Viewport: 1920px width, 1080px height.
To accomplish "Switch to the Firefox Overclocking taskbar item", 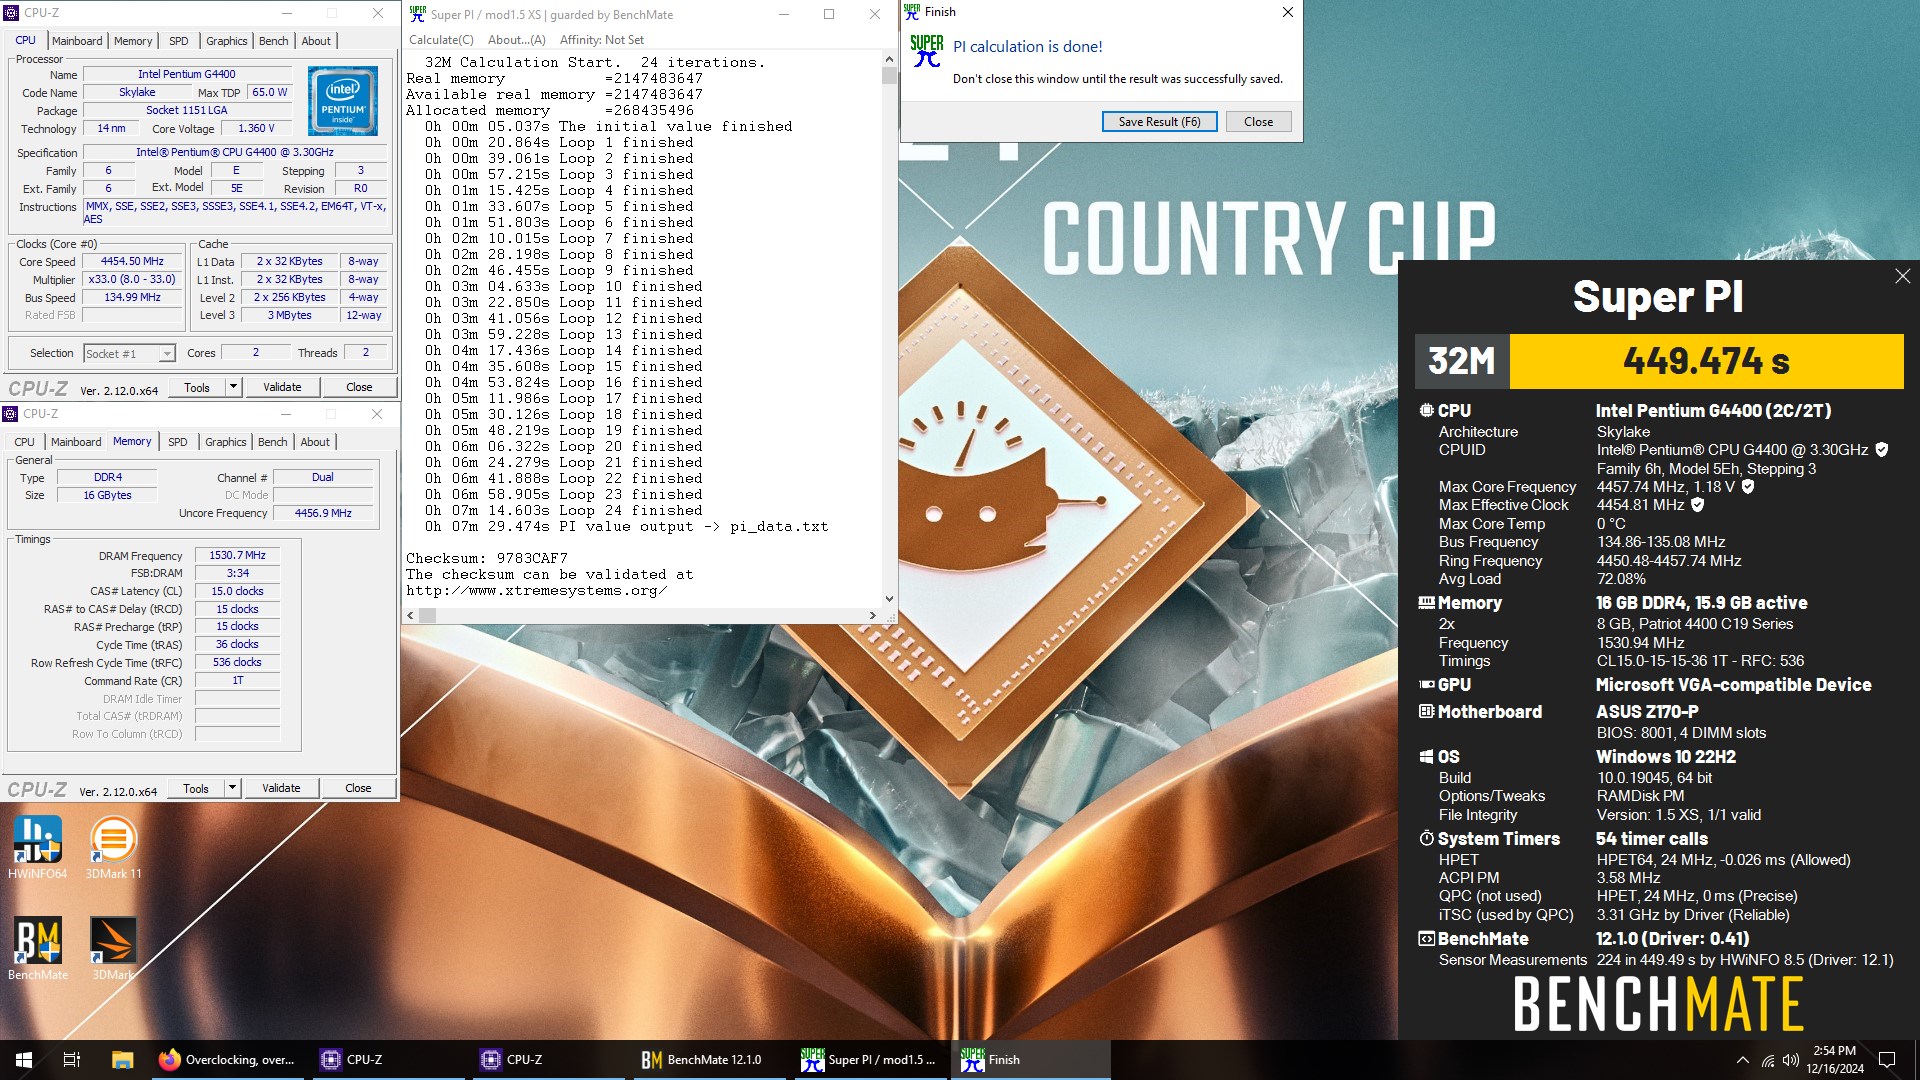I will pos(228,1060).
